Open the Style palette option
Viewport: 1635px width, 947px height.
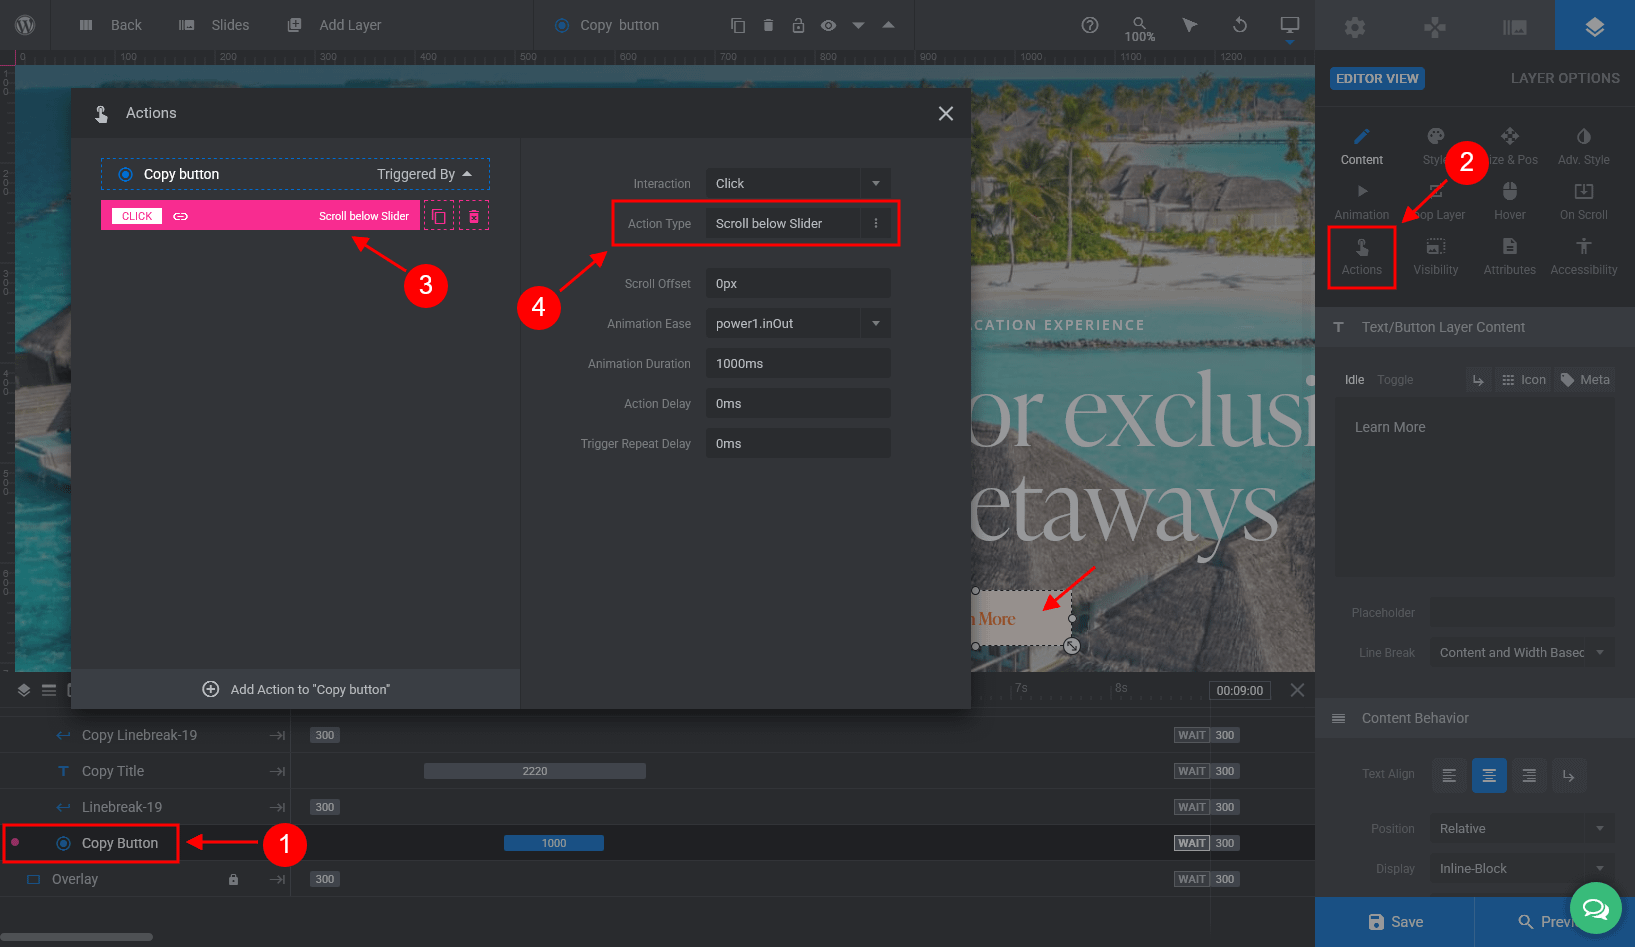click(x=1435, y=146)
